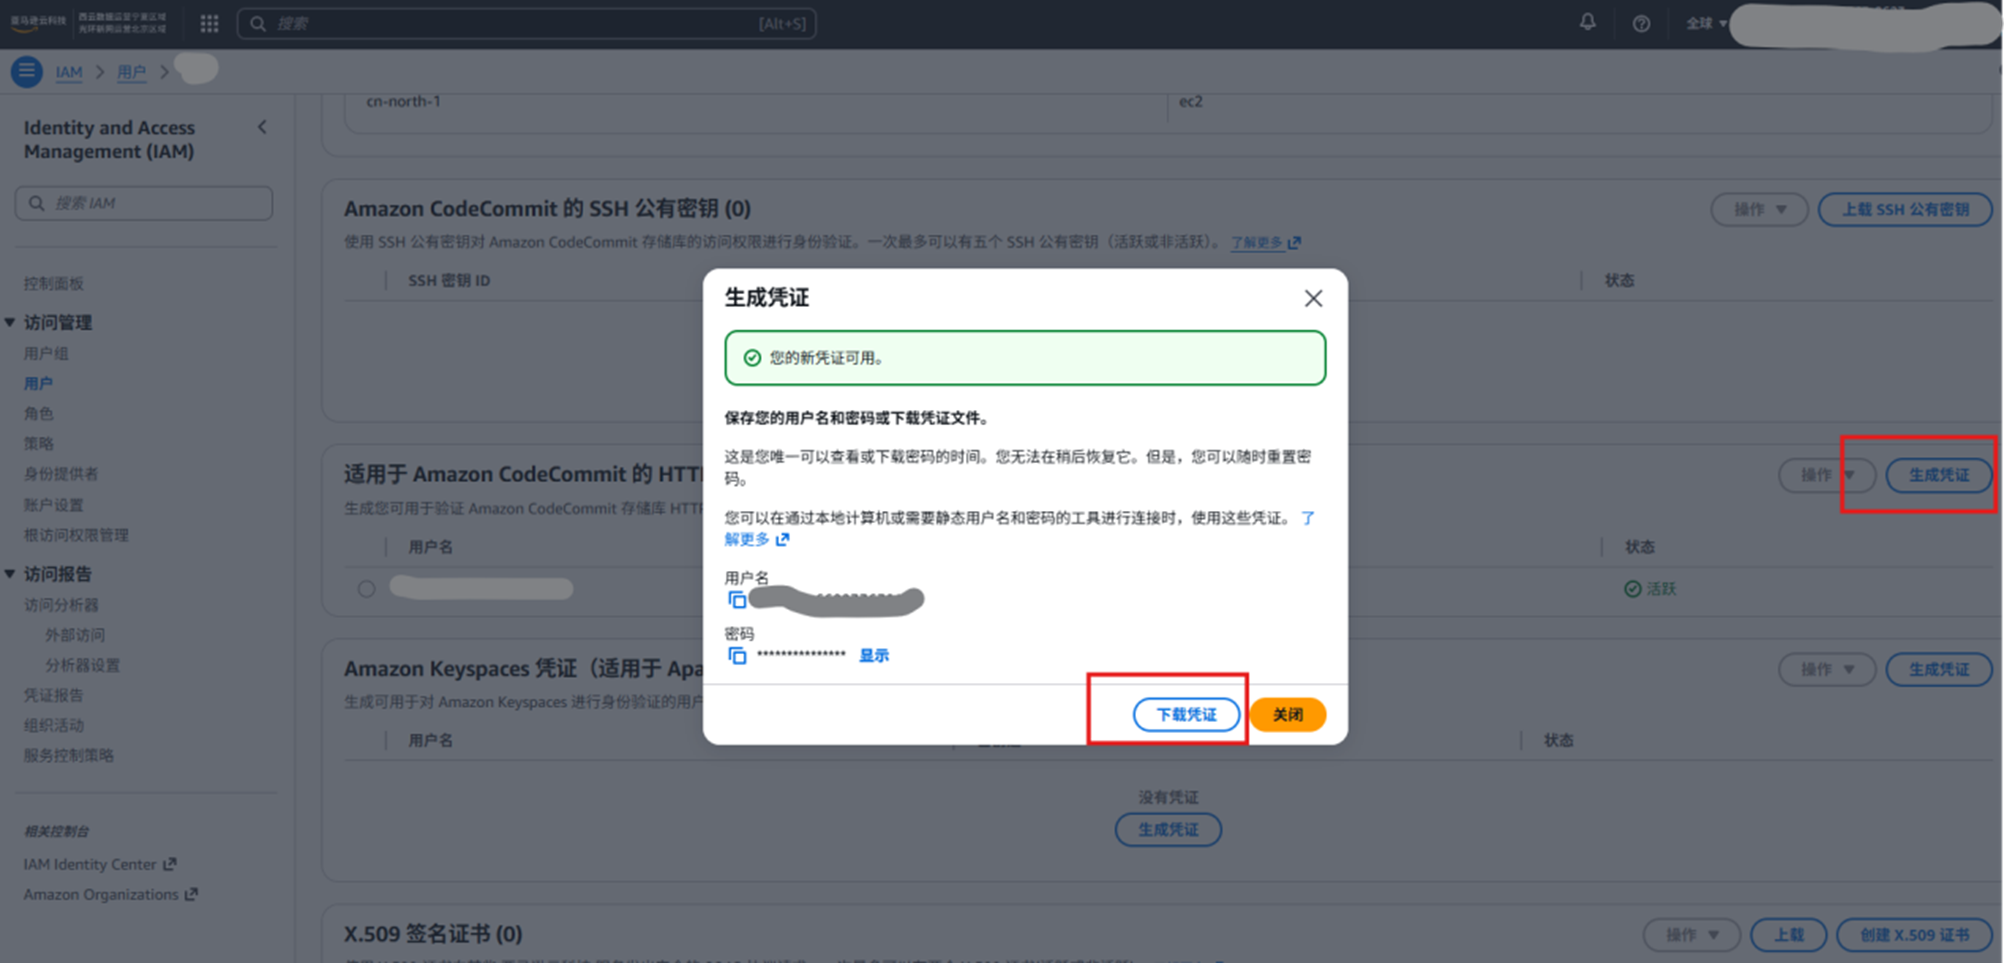Open the IAM breadcrumb link
This screenshot has width=2004, height=963.
(x=69, y=72)
